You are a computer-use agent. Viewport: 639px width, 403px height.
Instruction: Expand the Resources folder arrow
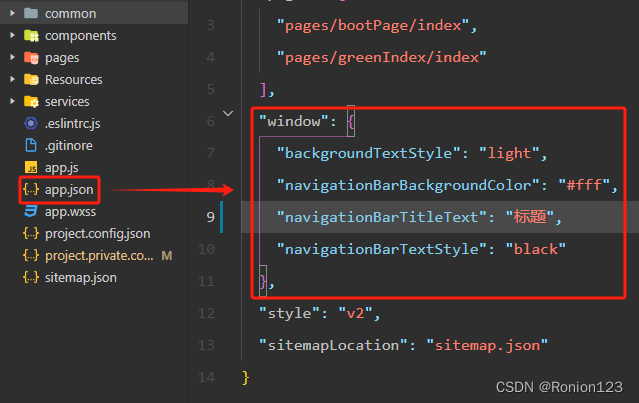tap(12, 79)
